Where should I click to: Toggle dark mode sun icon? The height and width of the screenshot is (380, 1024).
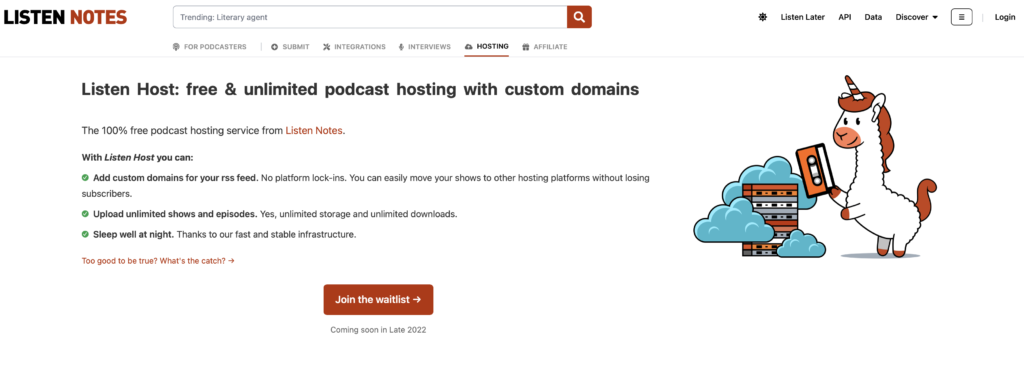[762, 17]
